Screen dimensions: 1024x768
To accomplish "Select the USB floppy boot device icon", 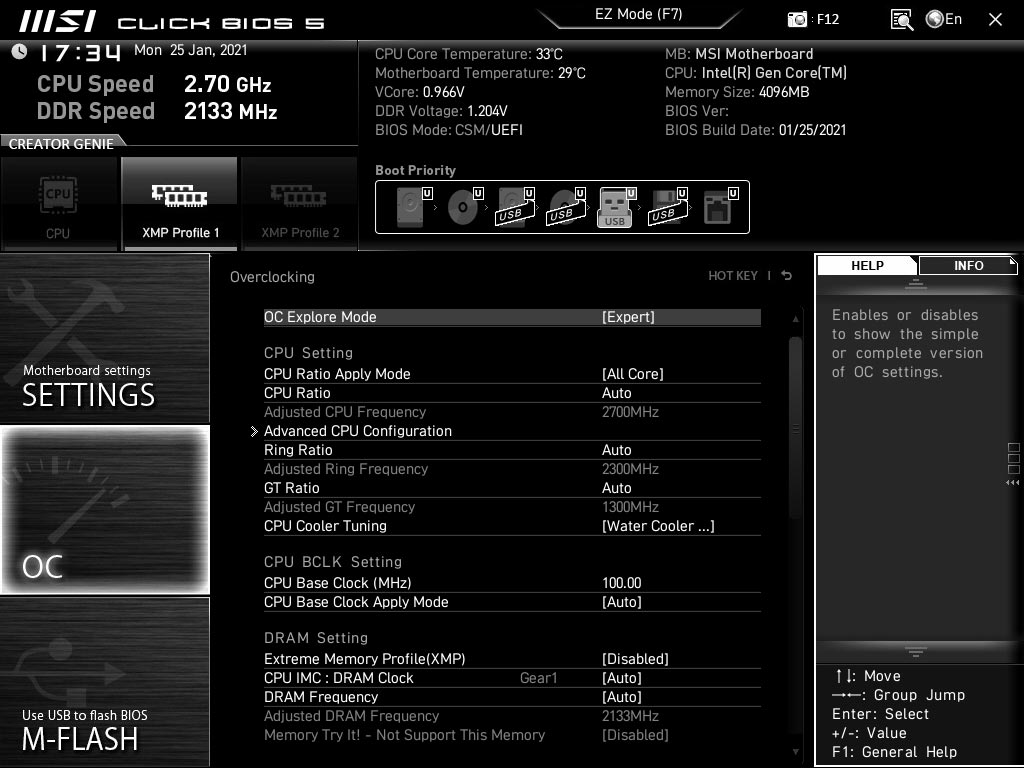I will point(668,207).
